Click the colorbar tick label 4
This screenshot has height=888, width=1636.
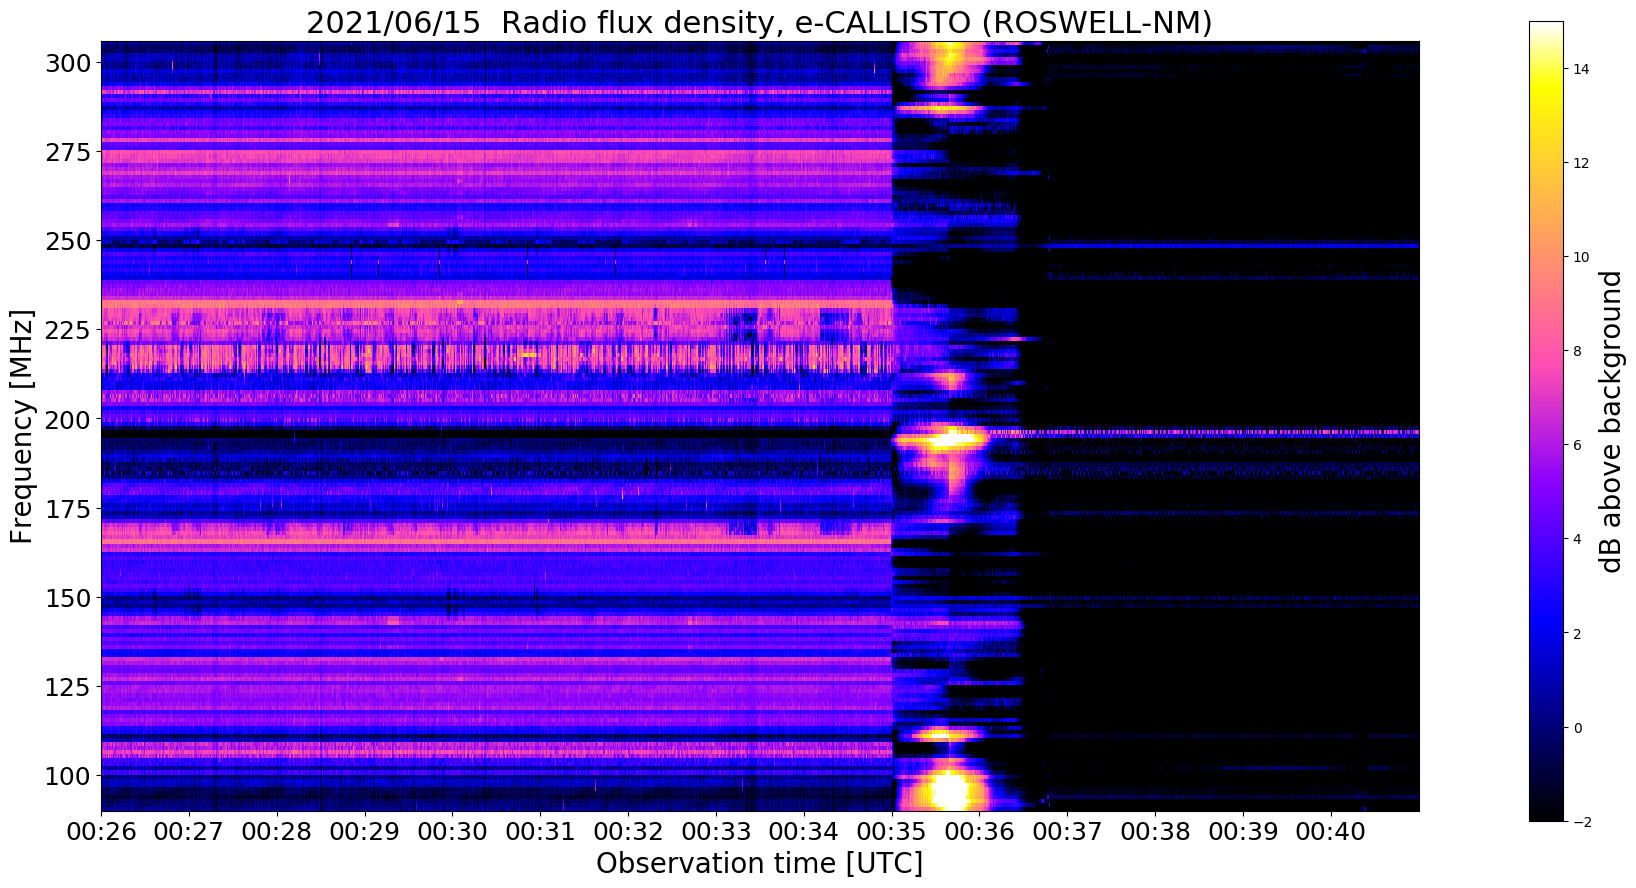(x=1578, y=539)
